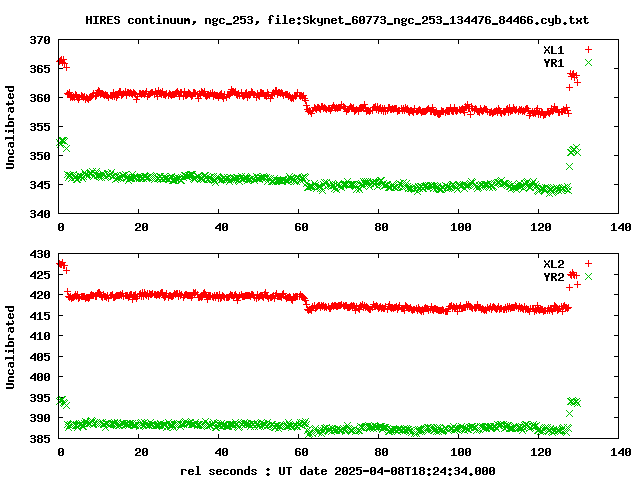Click the 340 y-axis tick label
Viewport: 640px width, 480px height.
[x=40, y=214]
